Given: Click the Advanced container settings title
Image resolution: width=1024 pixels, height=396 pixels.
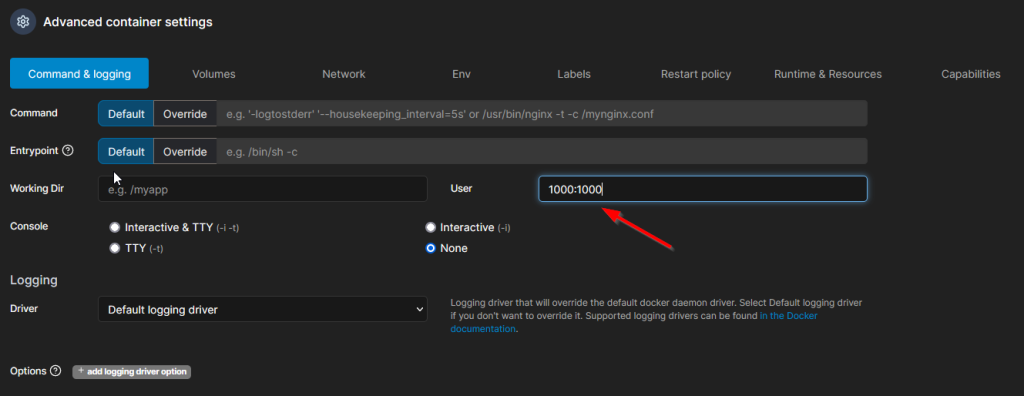Looking at the screenshot, I should (128, 22).
